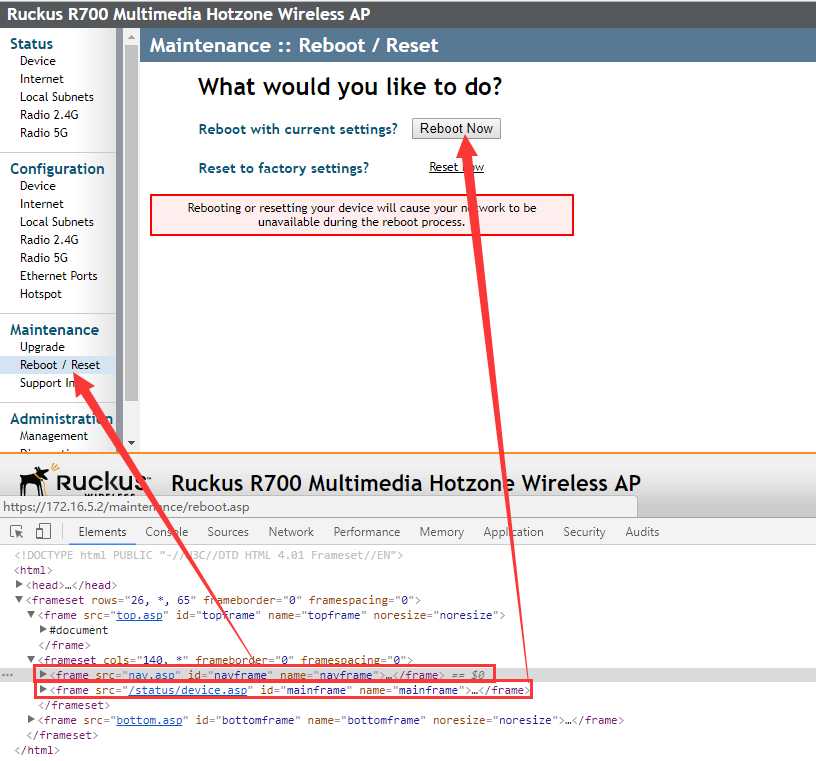Open Configuration Radio 2.4G page
The image size is (816, 761).
pyautogui.click(x=49, y=239)
